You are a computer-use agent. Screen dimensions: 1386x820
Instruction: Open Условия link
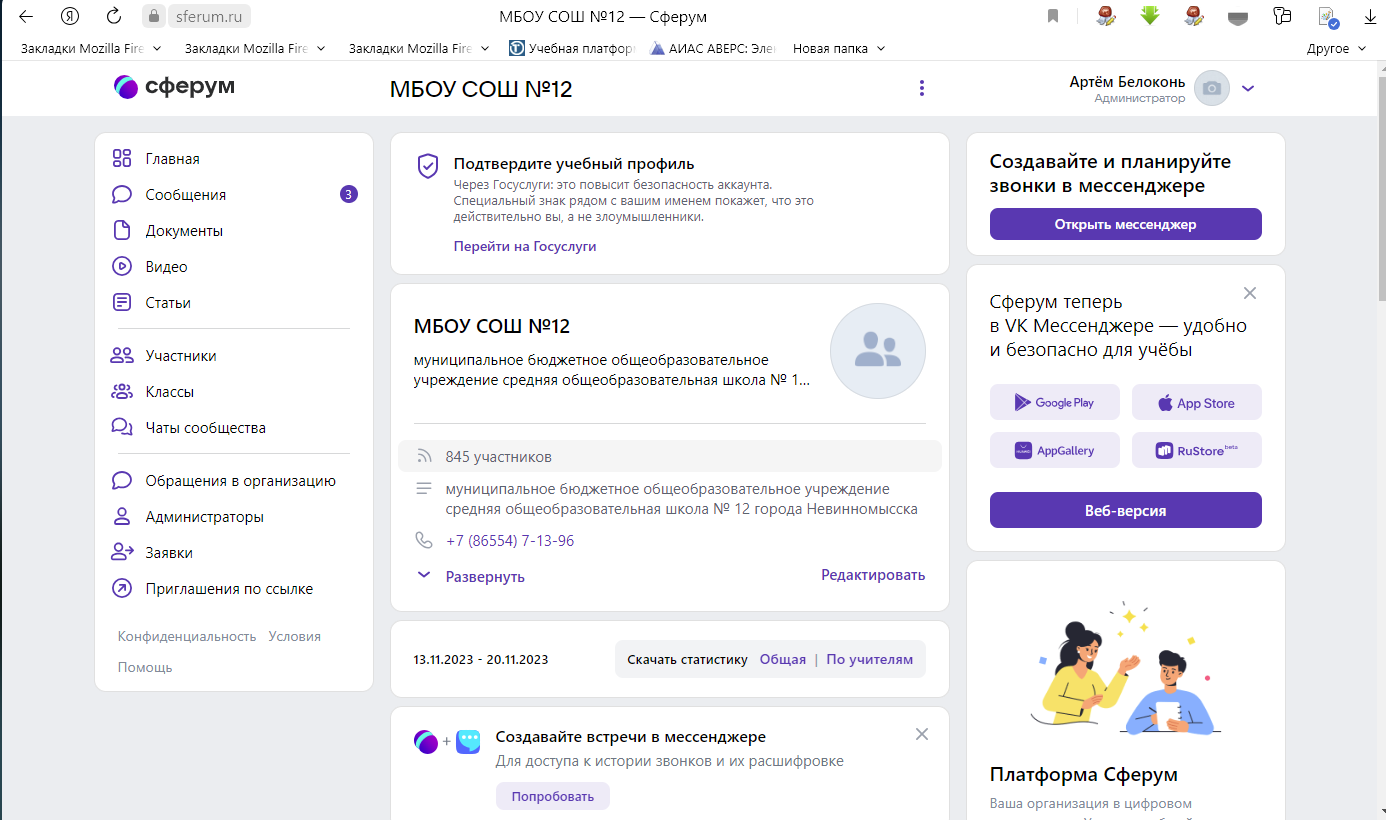(294, 636)
